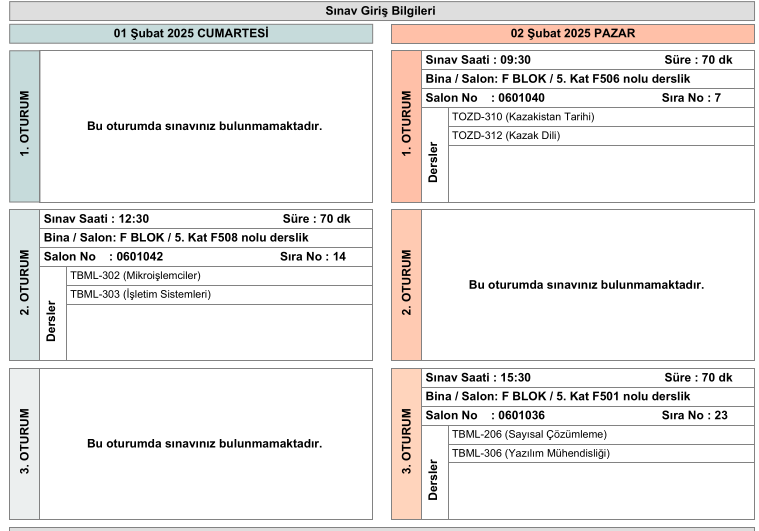This screenshot has width=759, height=531.
Task: Click Sunday's '2. OTURUM' vertical label
Action: coord(407,282)
